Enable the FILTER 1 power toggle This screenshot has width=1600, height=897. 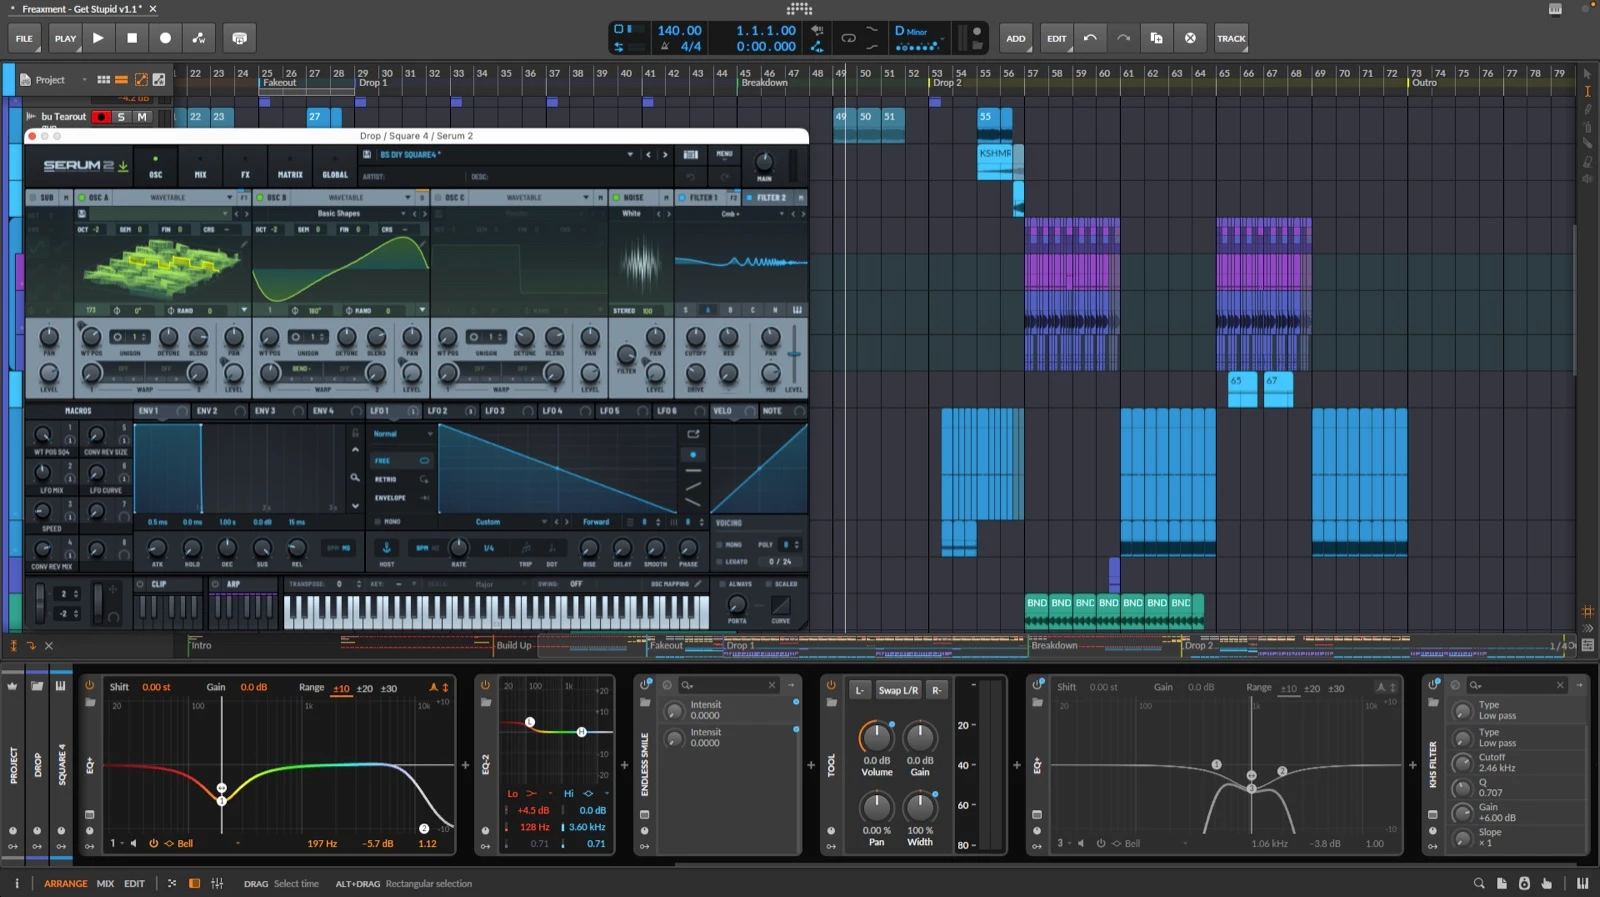coord(683,198)
